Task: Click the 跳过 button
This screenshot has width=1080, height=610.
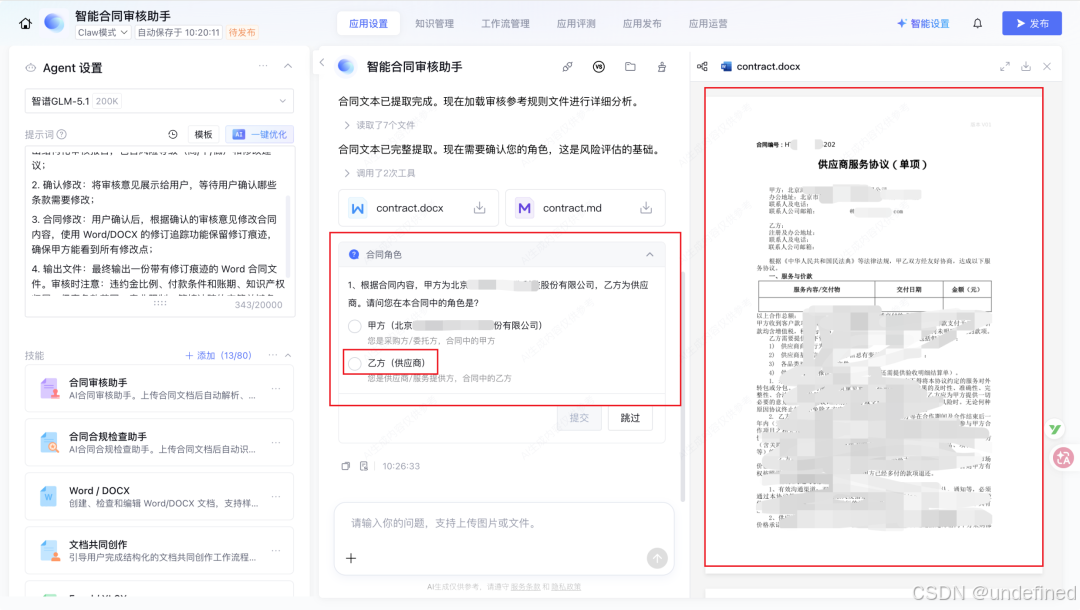Action: [630, 418]
